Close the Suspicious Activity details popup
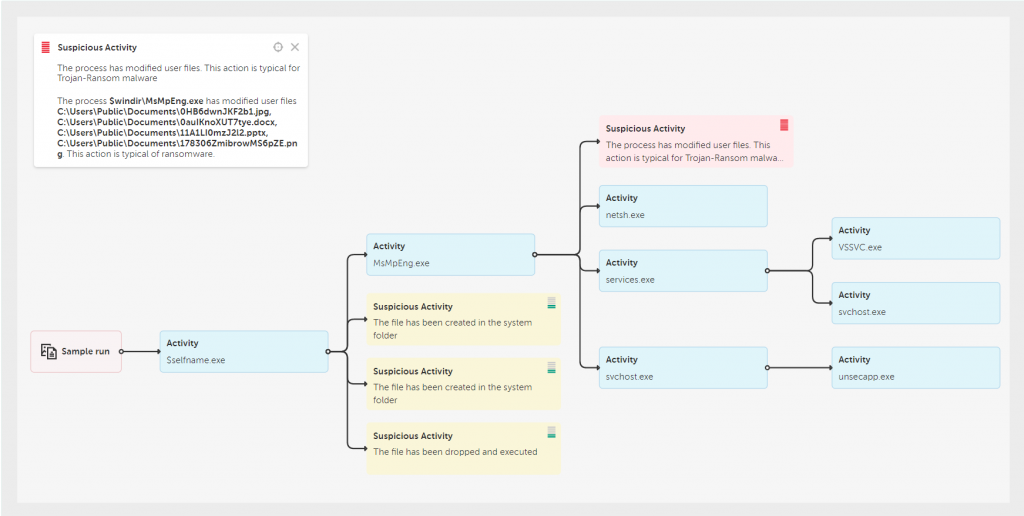The height and width of the screenshot is (516, 1024). tap(295, 47)
